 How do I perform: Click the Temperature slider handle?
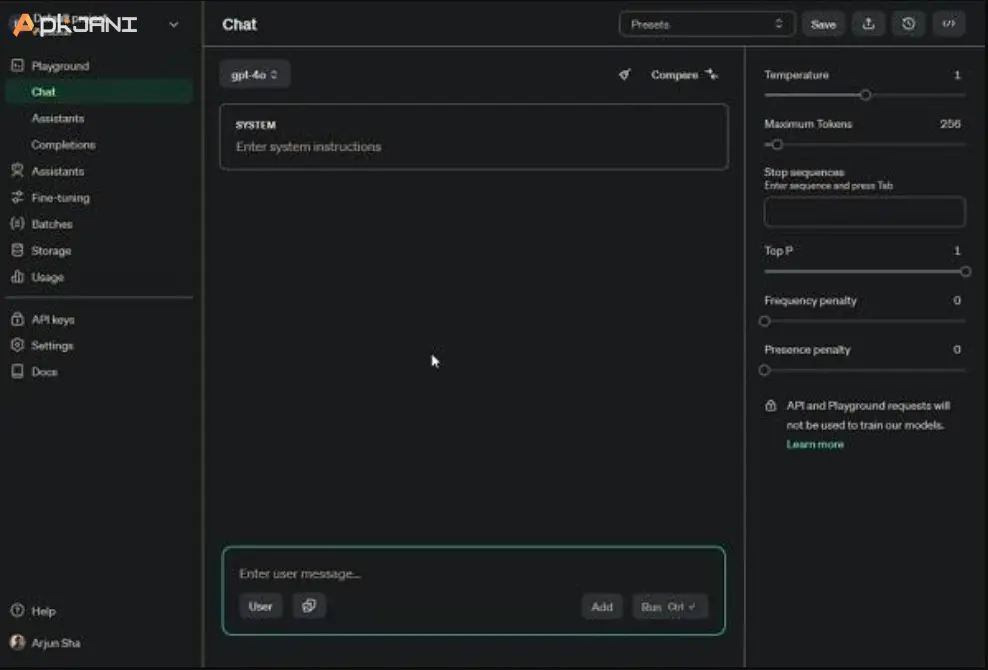pos(865,95)
